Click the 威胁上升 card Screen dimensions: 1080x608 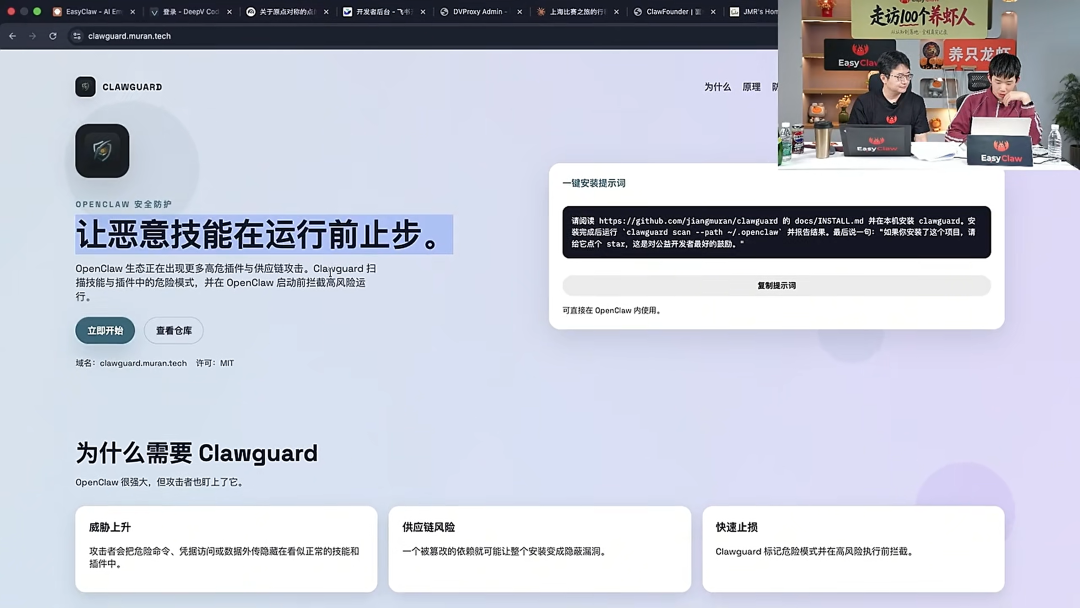tap(226, 549)
